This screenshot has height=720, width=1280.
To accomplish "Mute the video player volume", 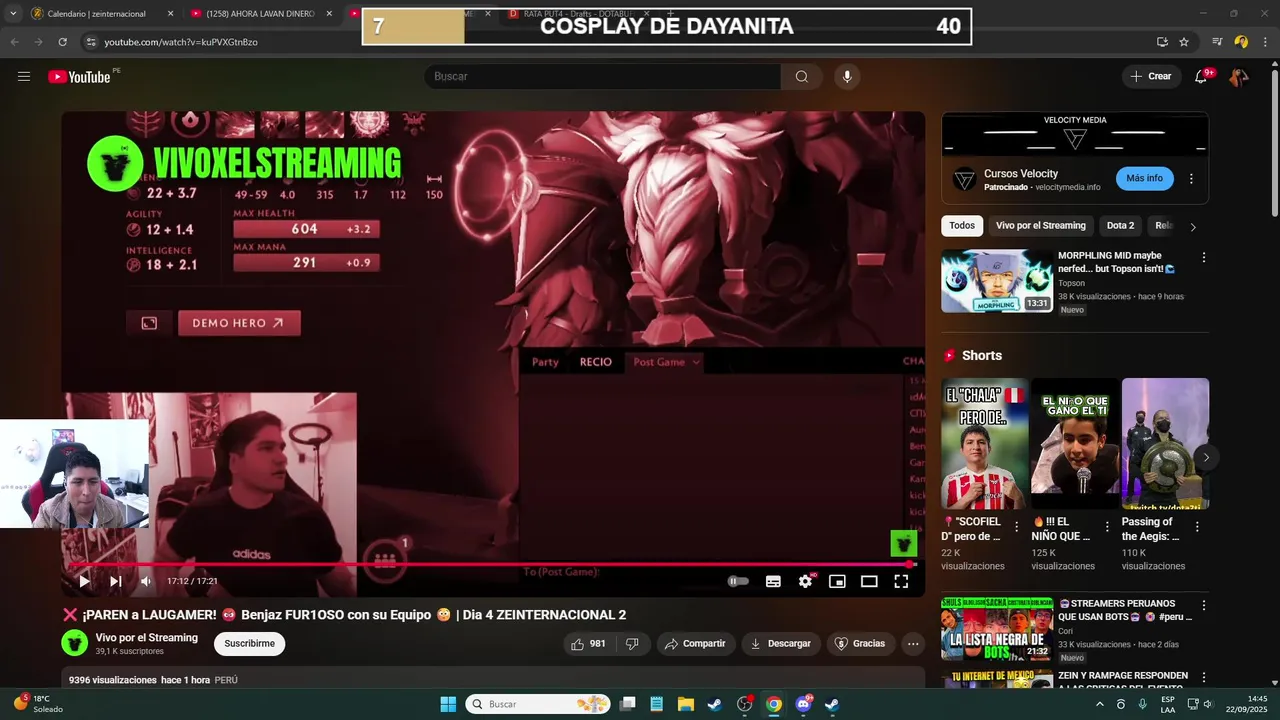I will point(146,581).
